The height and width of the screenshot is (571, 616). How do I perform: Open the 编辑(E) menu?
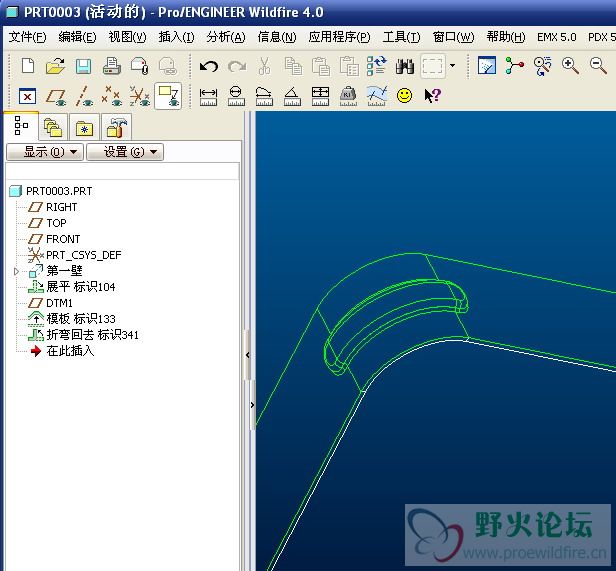click(77, 37)
